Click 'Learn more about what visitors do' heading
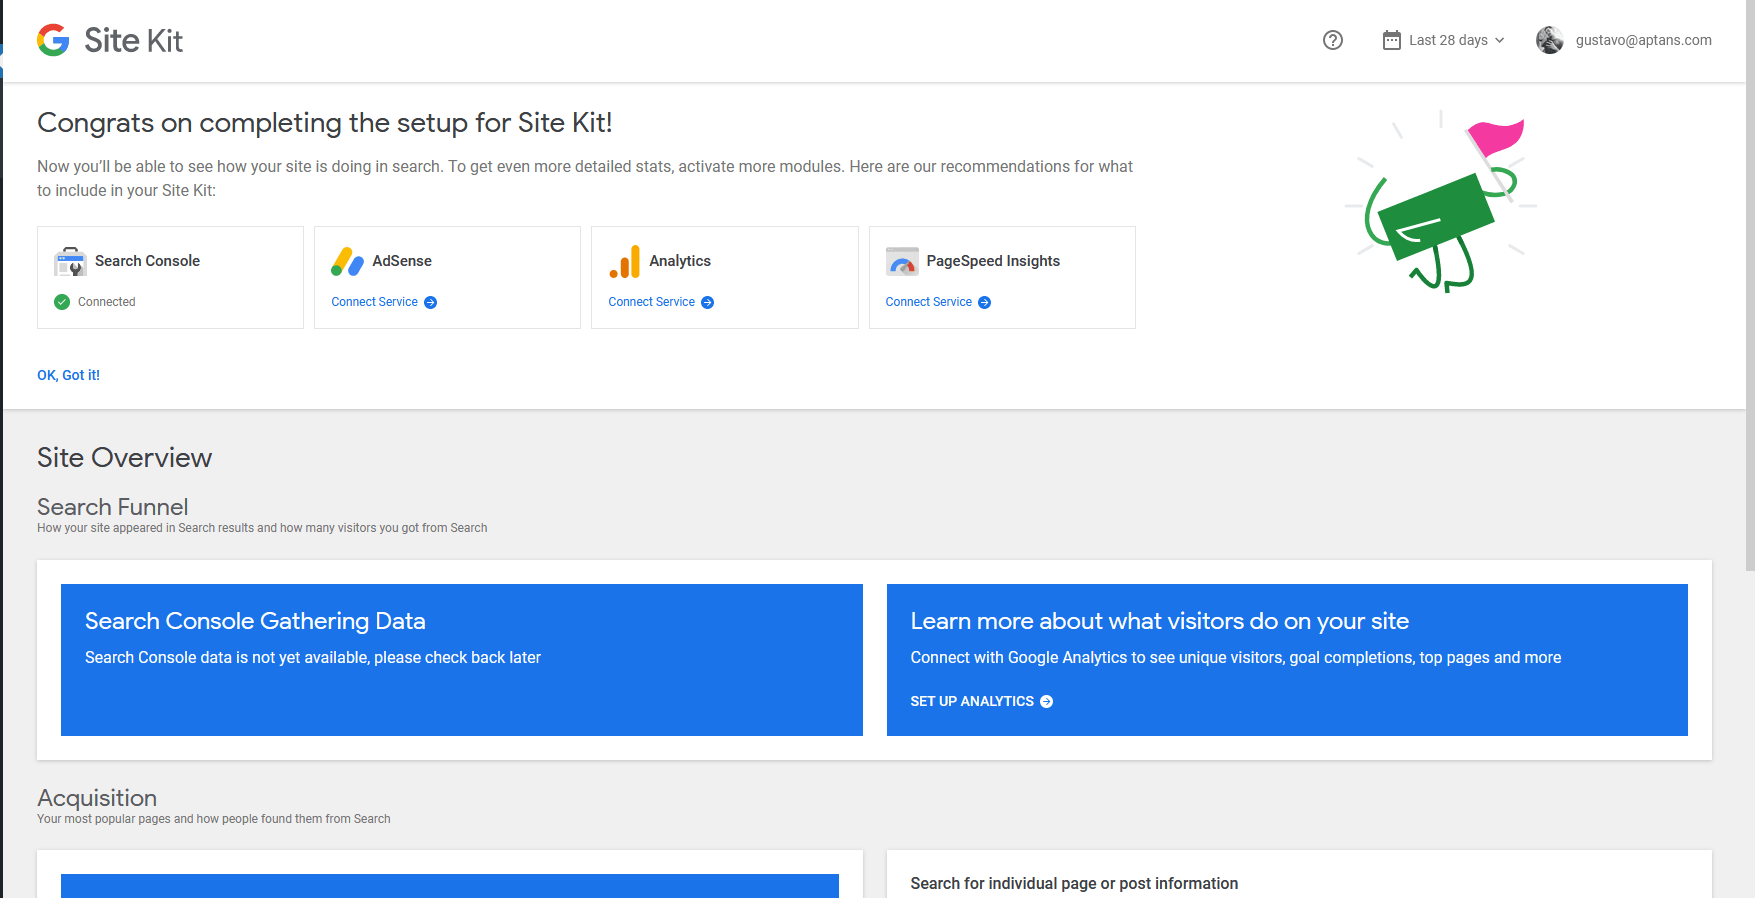Viewport: 1755px width, 898px height. click(x=1159, y=621)
